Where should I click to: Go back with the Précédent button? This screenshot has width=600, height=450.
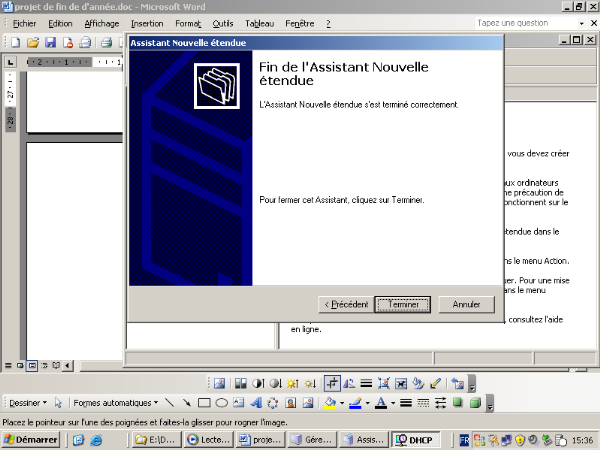(345, 304)
